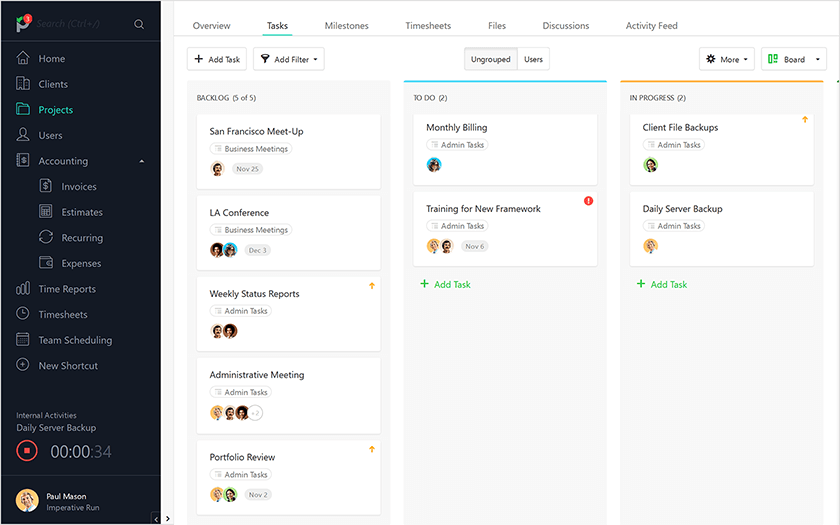Open Expenses under Accounting
This screenshot has width=840, height=525.
tap(80, 264)
